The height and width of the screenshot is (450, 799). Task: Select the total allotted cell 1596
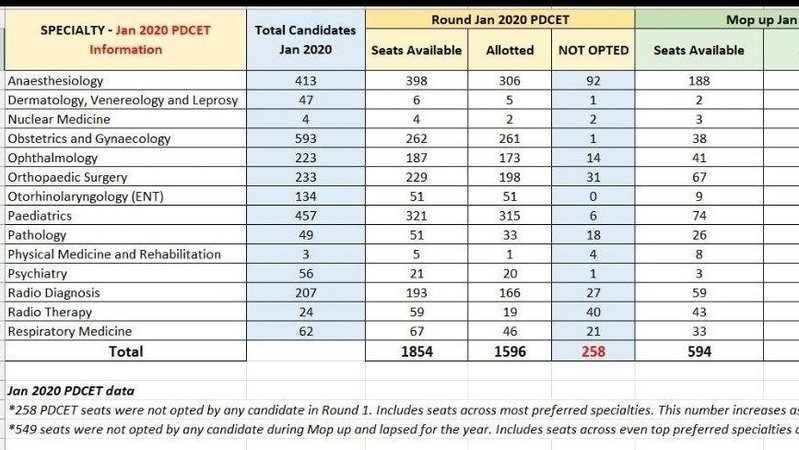[510, 351]
